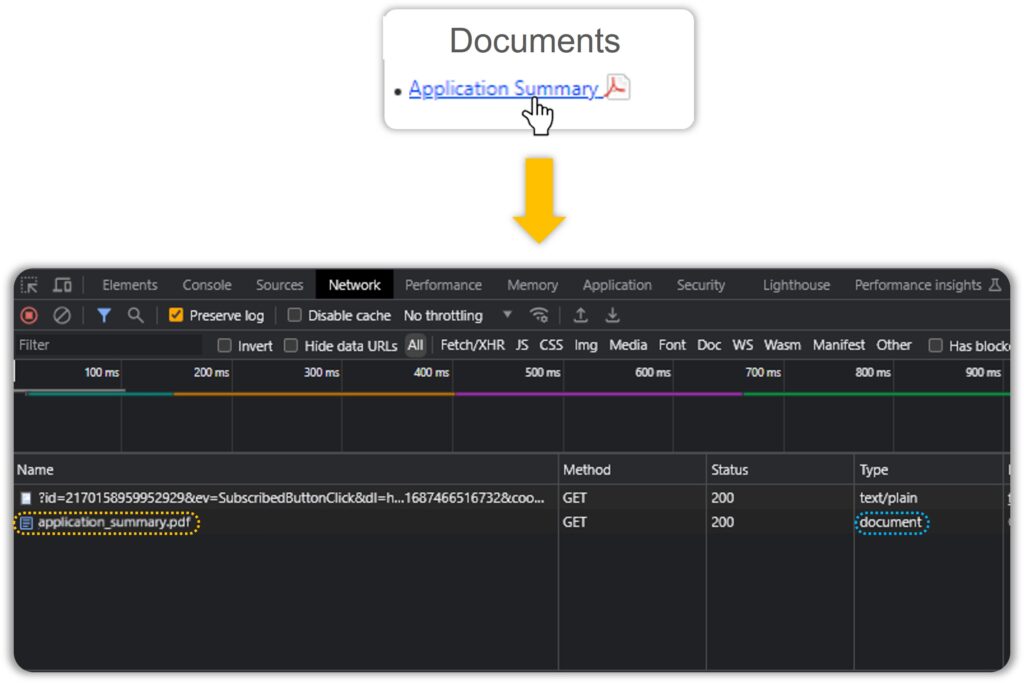Click the text/plain type cell
The width and height of the screenshot is (1024, 683).
click(888, 498)
